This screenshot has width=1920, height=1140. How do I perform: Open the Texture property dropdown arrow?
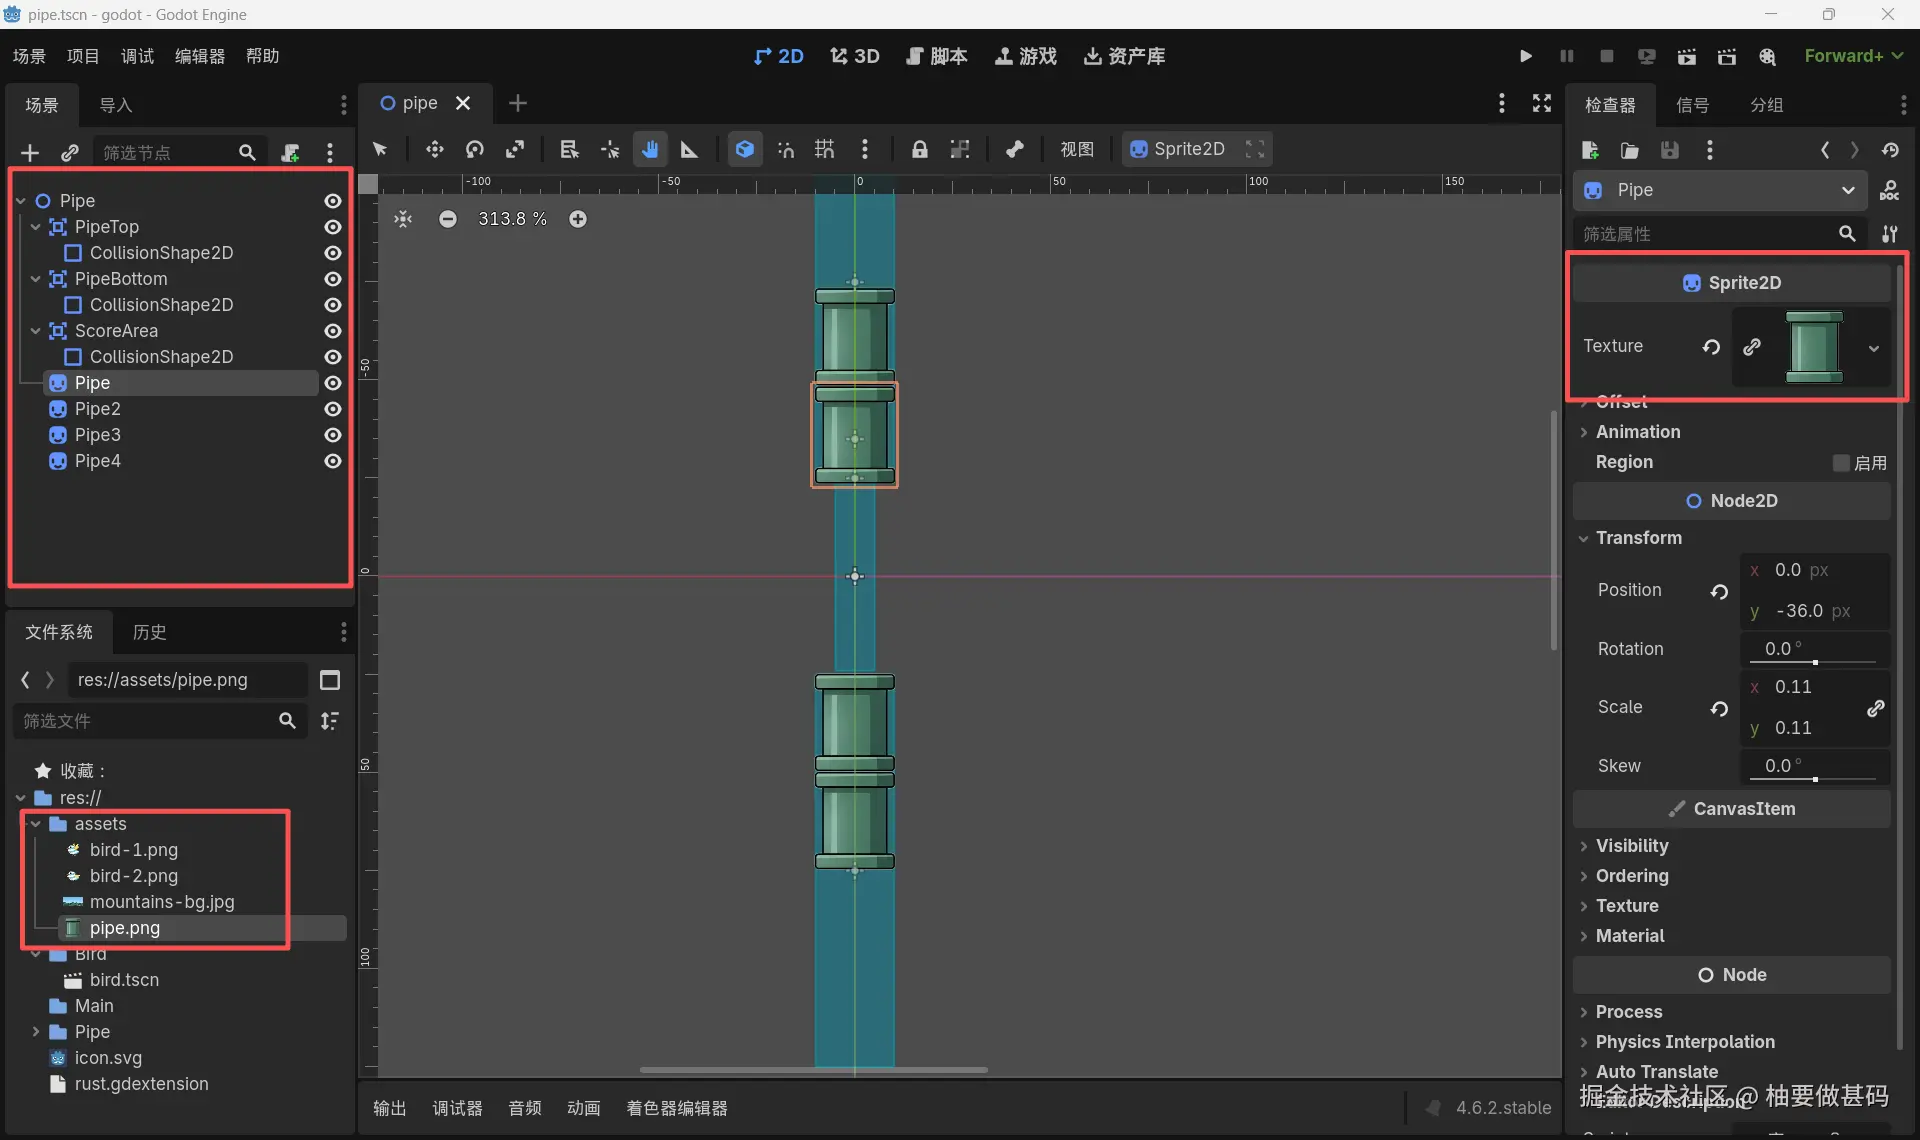click(x=1873, y=347)
